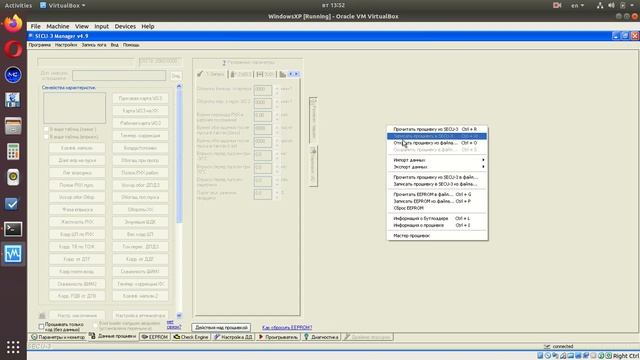This screenshot has width=640, height=360.
Task: Choose 'Информация о бутлоадере' entry
Action: [x=437, y=218]
